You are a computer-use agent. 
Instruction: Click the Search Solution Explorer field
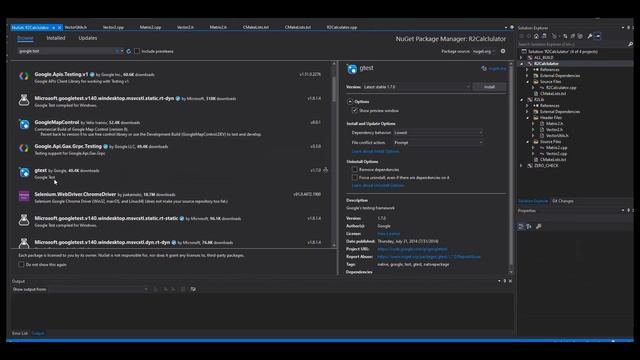point(571,44)
